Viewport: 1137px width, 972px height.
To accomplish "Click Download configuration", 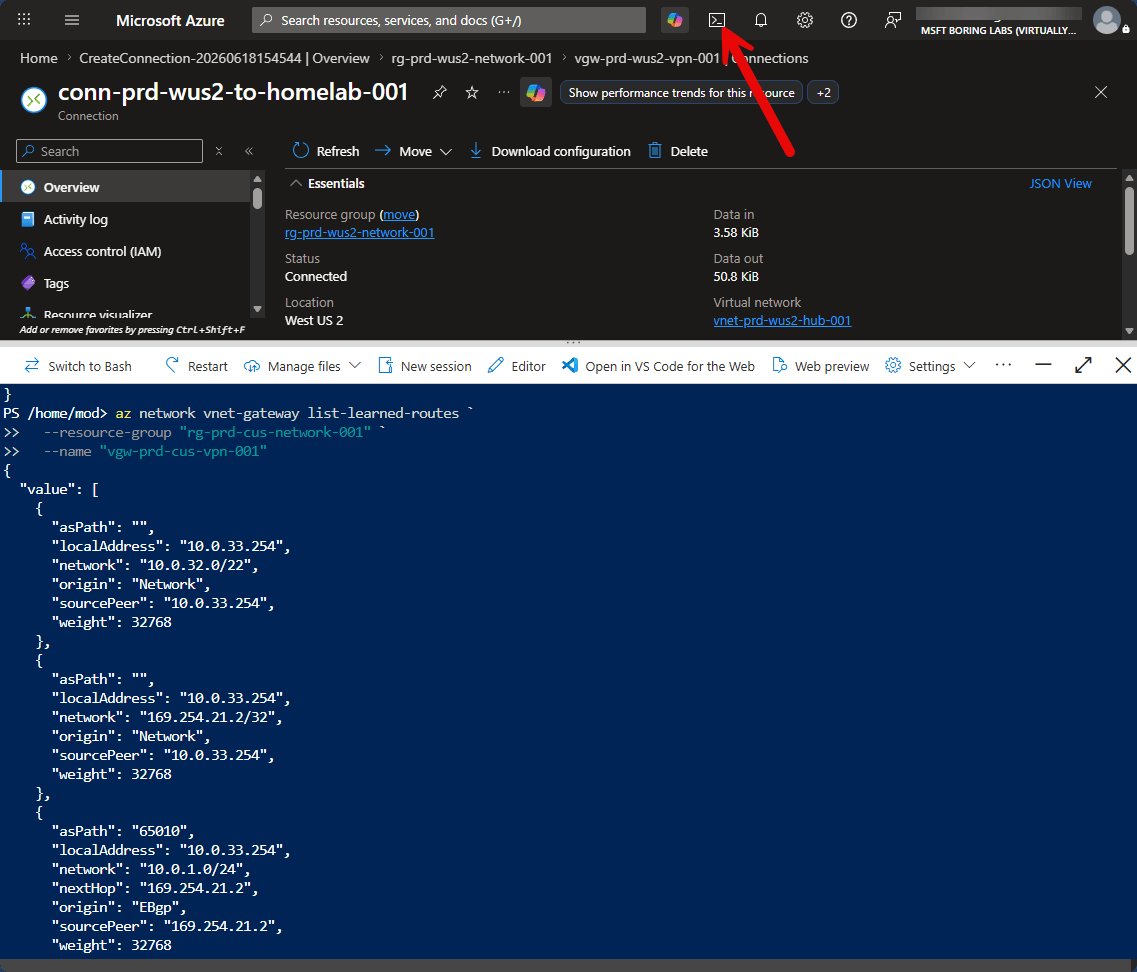I will 550,151.
